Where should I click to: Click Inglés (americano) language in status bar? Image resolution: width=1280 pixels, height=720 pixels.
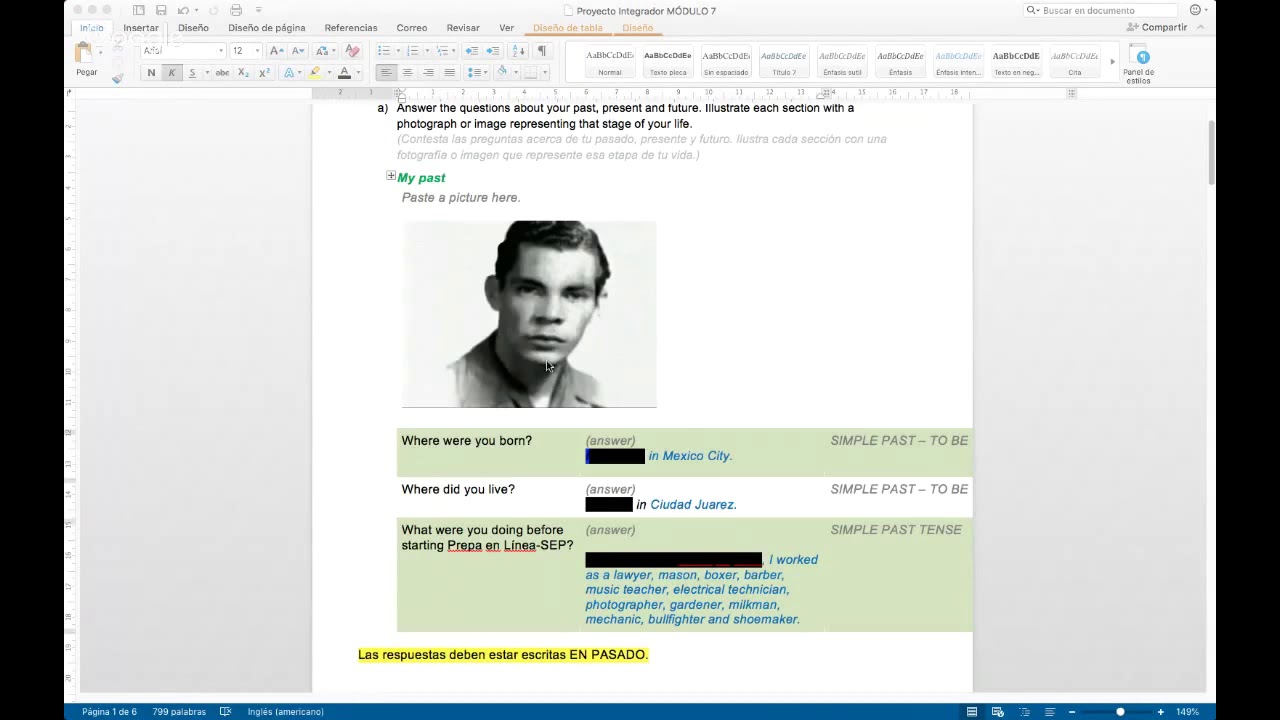285,711
